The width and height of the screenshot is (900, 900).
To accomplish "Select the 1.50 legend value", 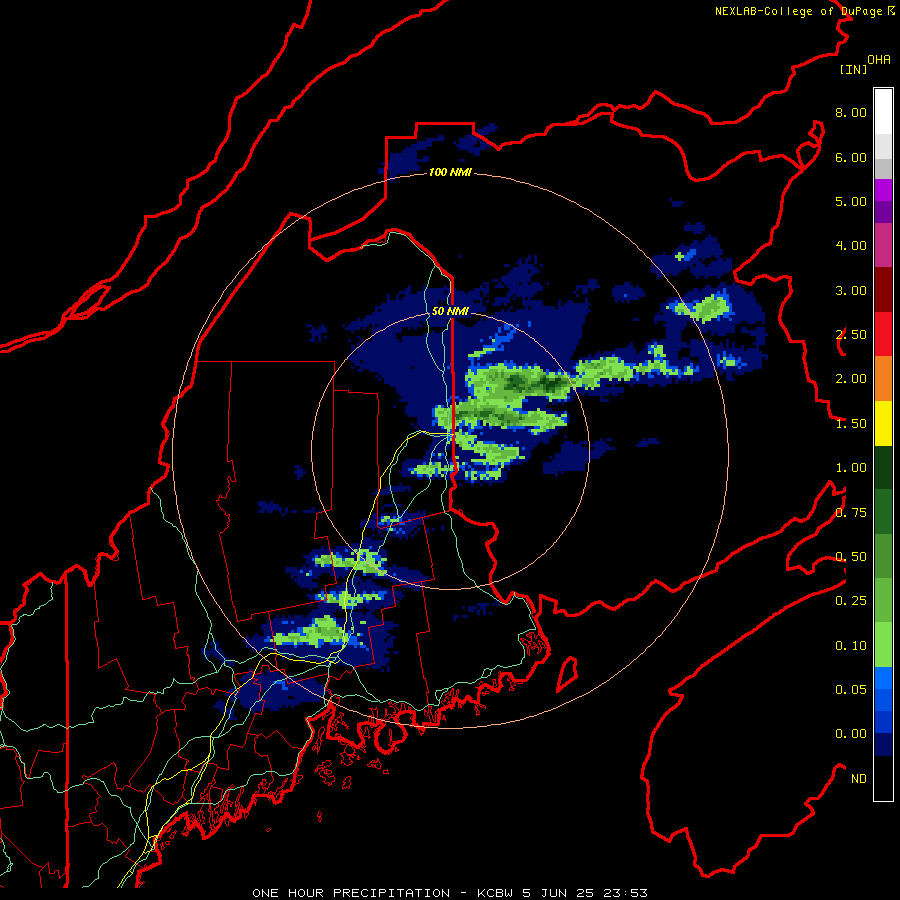I will coord(851,424).
